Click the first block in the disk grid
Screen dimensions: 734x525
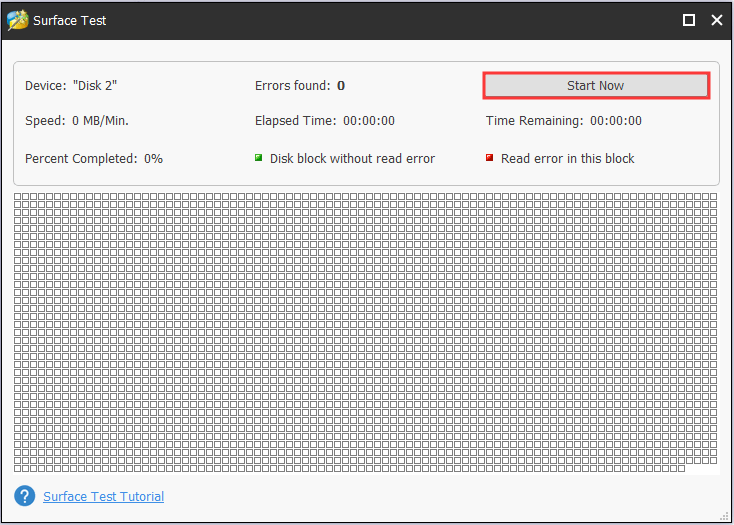[18, 198]
